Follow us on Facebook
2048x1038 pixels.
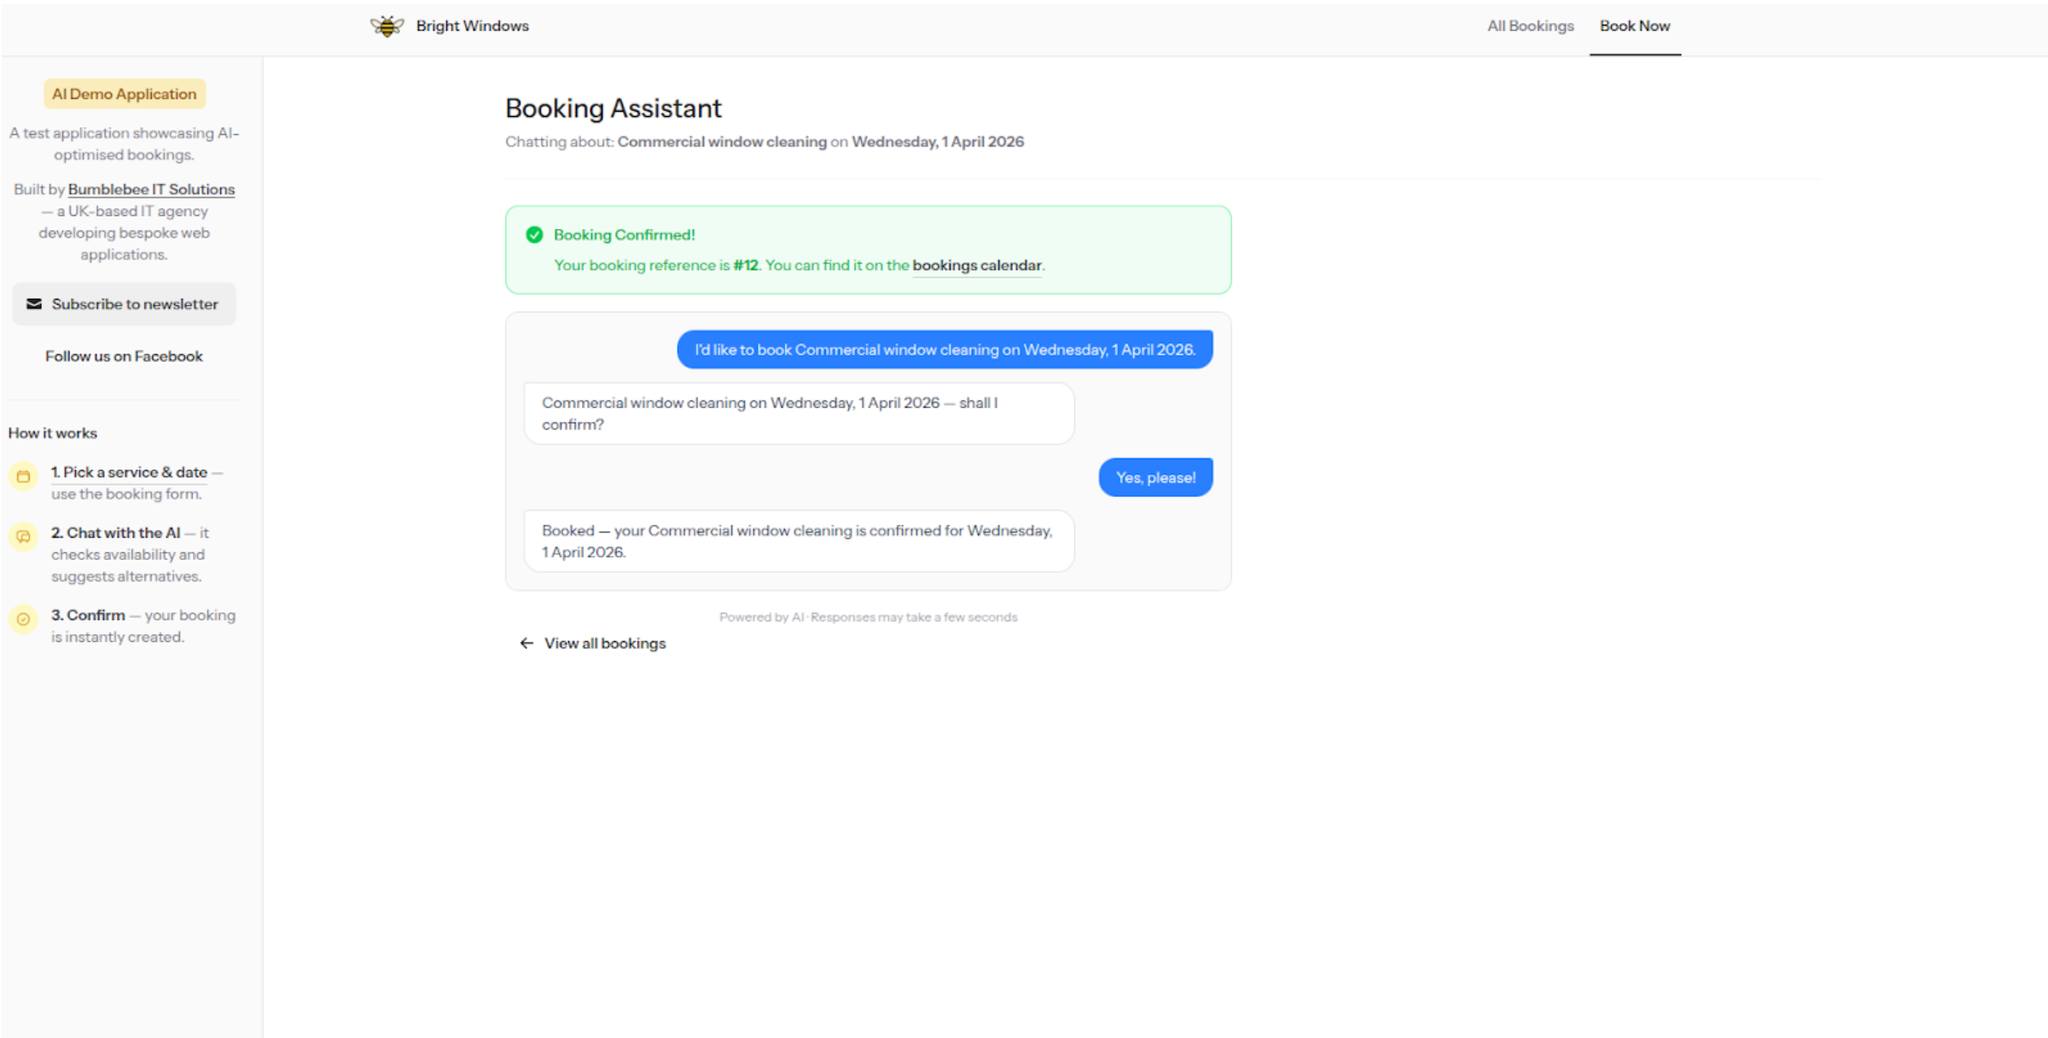[122, 356]
